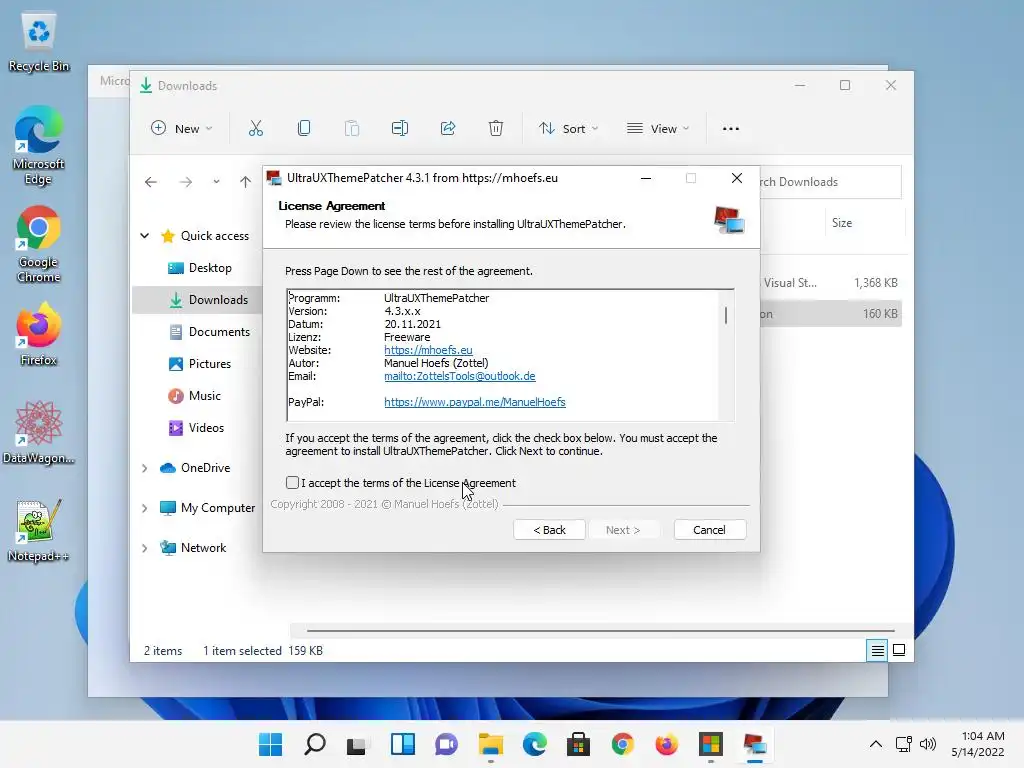Open Task View on taskbar
1024x768 pixels.
point(357,744)
